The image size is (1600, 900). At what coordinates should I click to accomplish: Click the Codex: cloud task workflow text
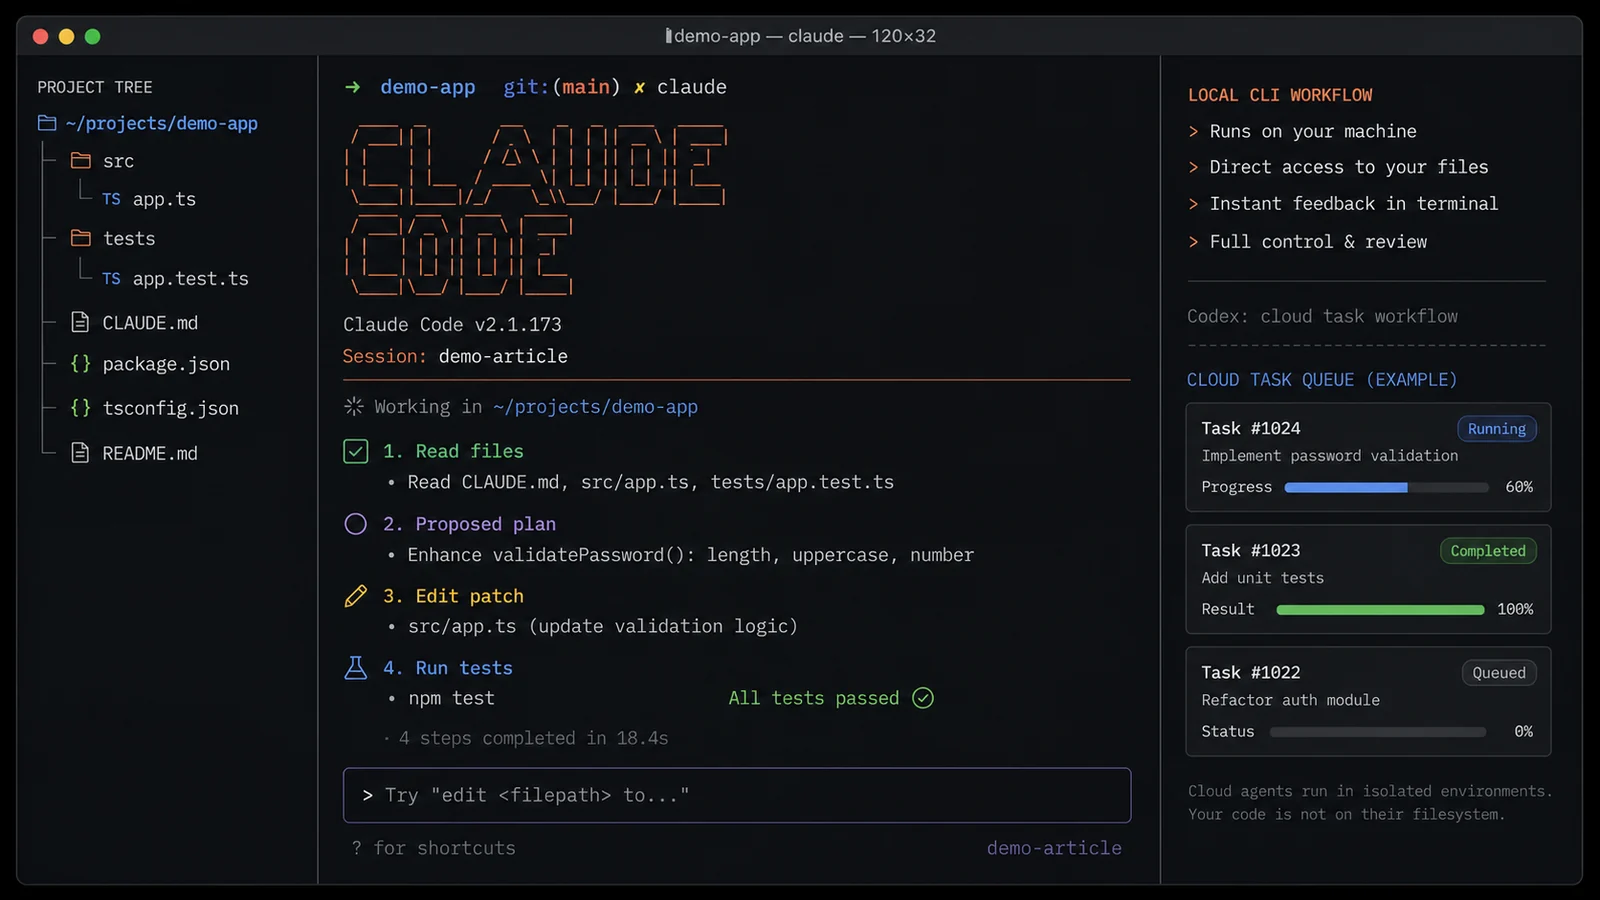tap(1322, 316)
